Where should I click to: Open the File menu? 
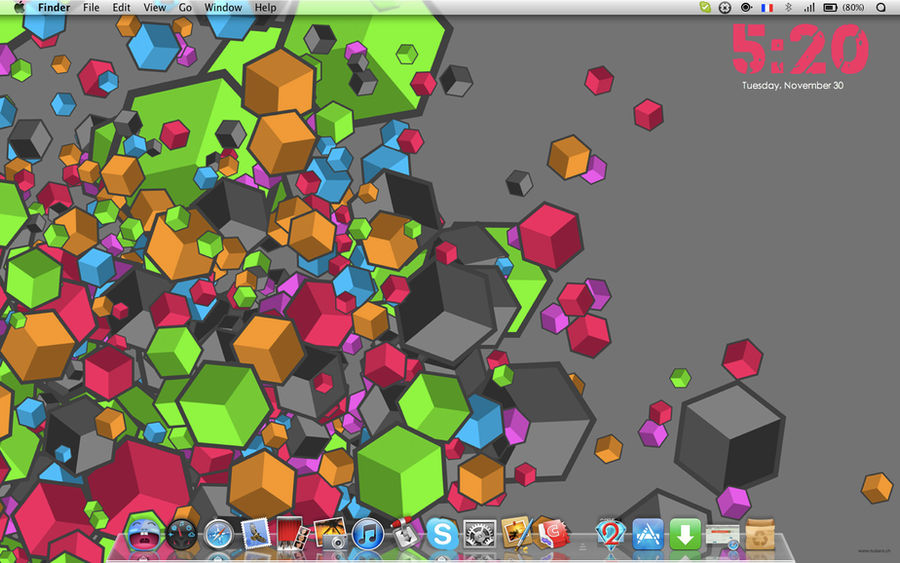point(91,7)
